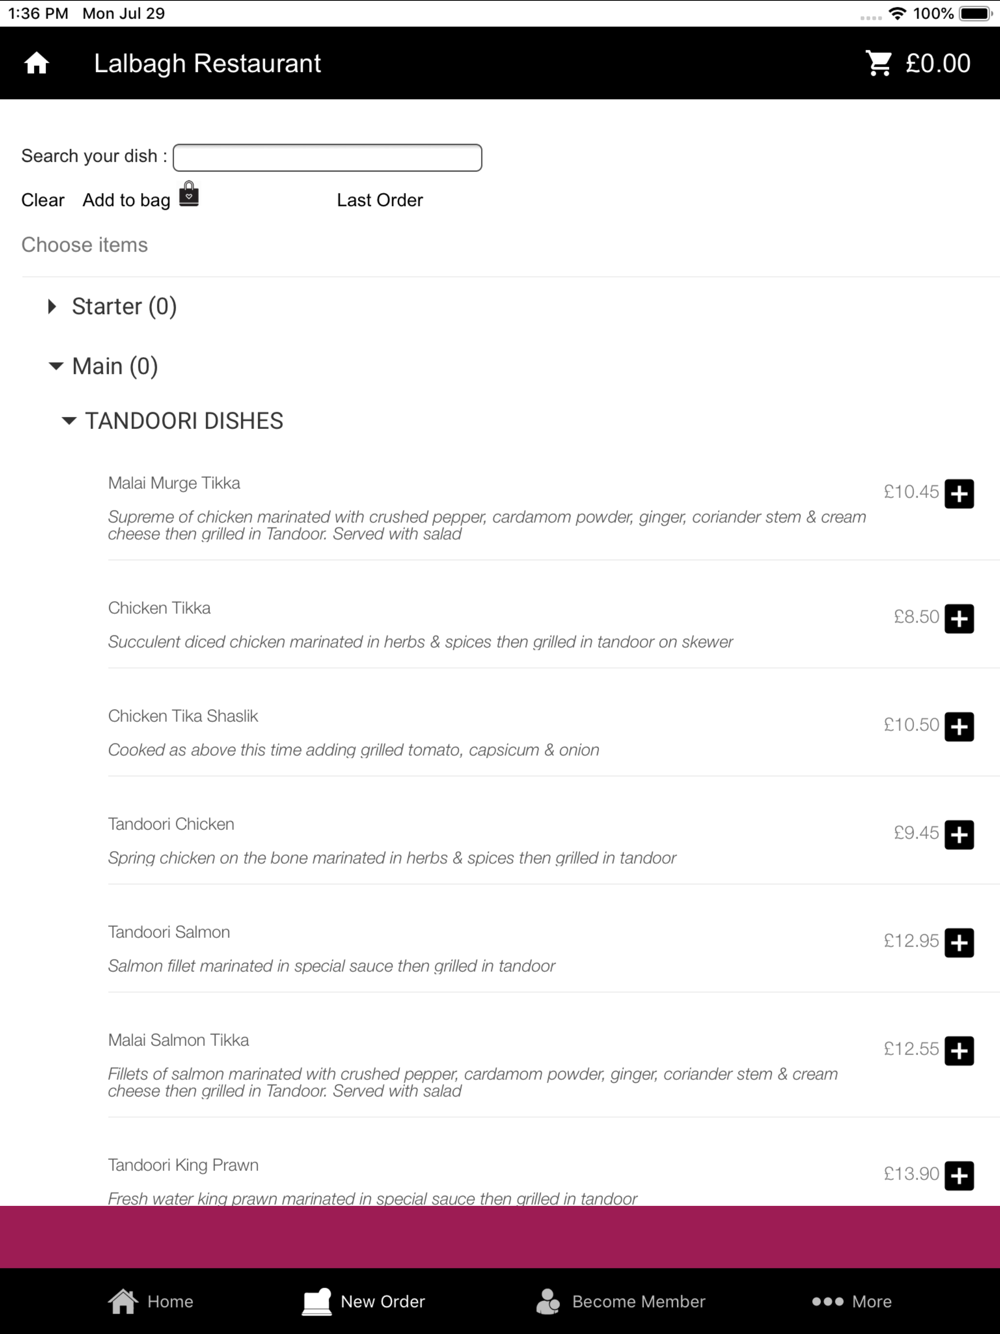Open the More tab
Screen dimensions: 1000x1334
tap(851, 1301)
